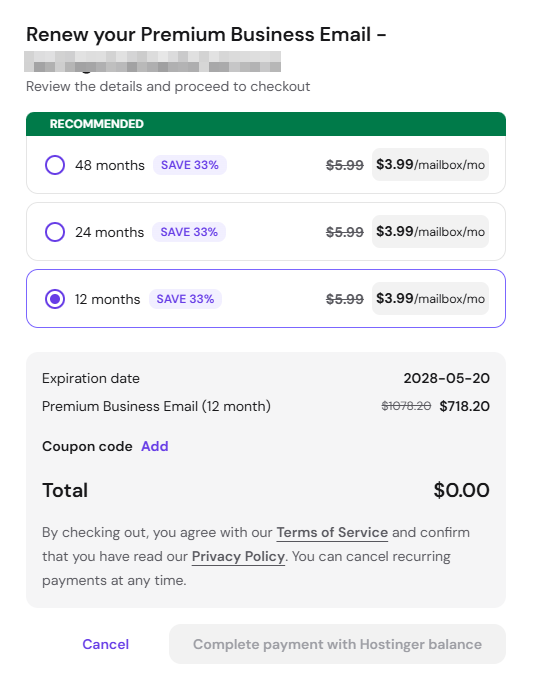538x699 pixels.
Task: Select the 48 months radio button
Action: click(x=55, y=165)
